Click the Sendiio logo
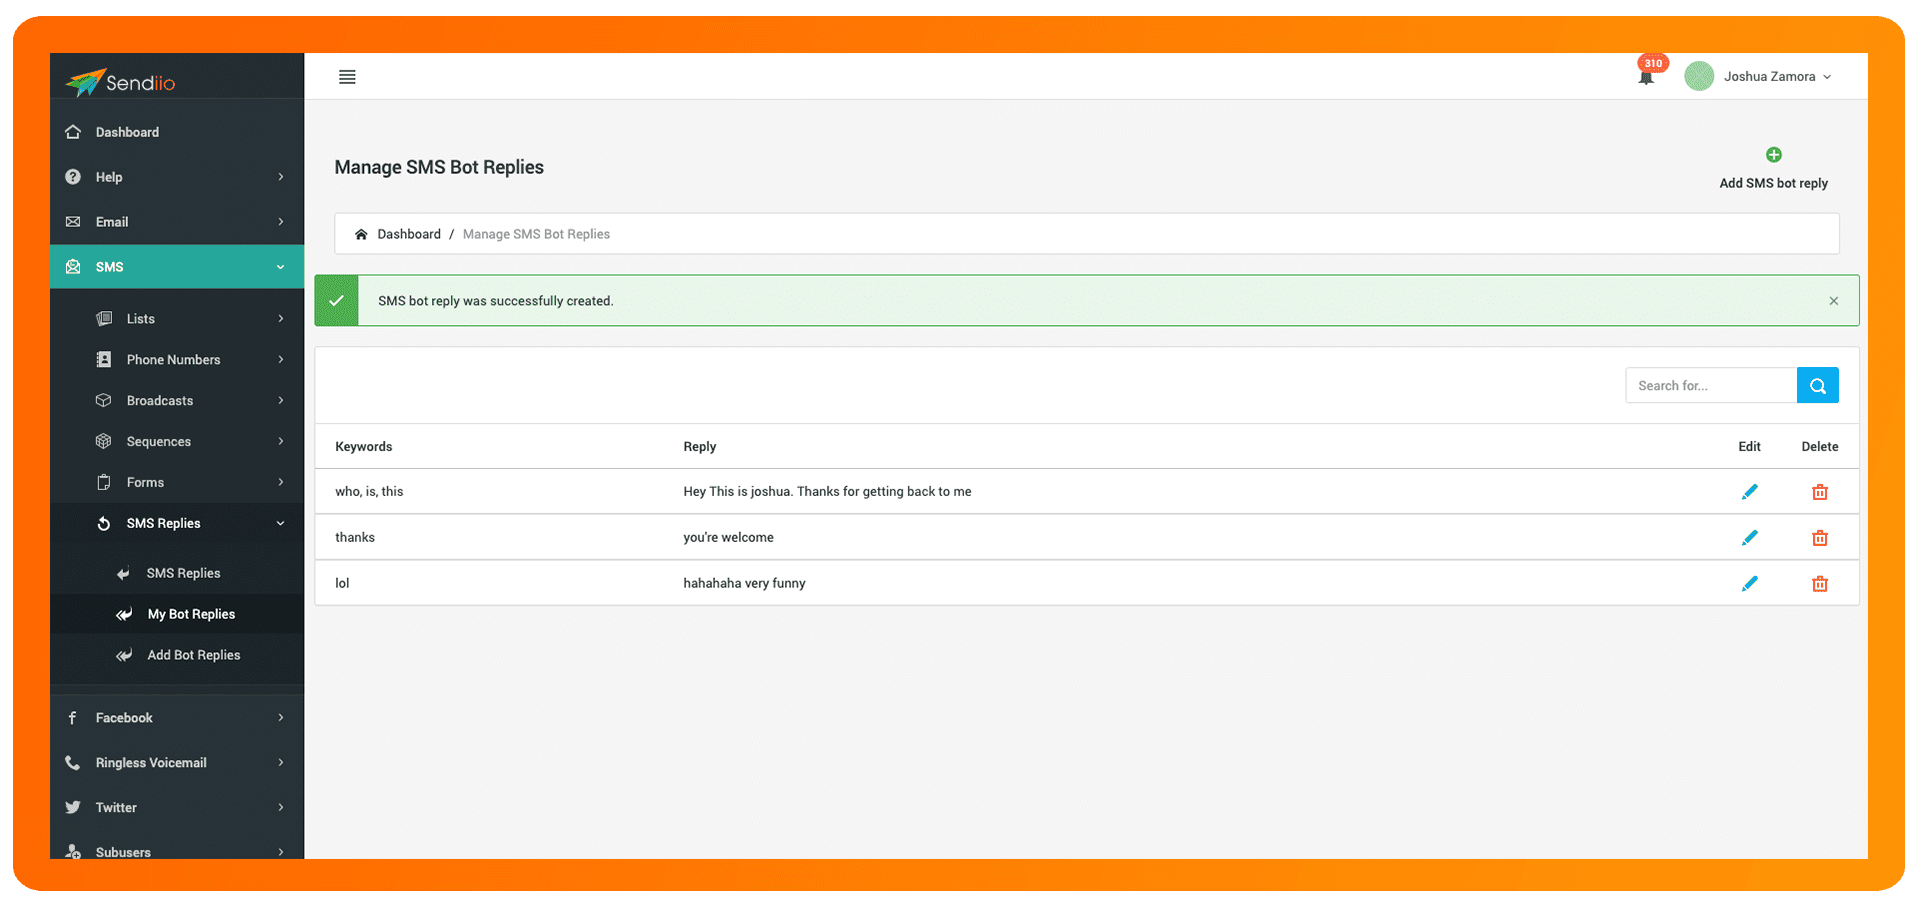Image resolution: width=1920 pixels, height=908 pixels. tap(121, 82)
